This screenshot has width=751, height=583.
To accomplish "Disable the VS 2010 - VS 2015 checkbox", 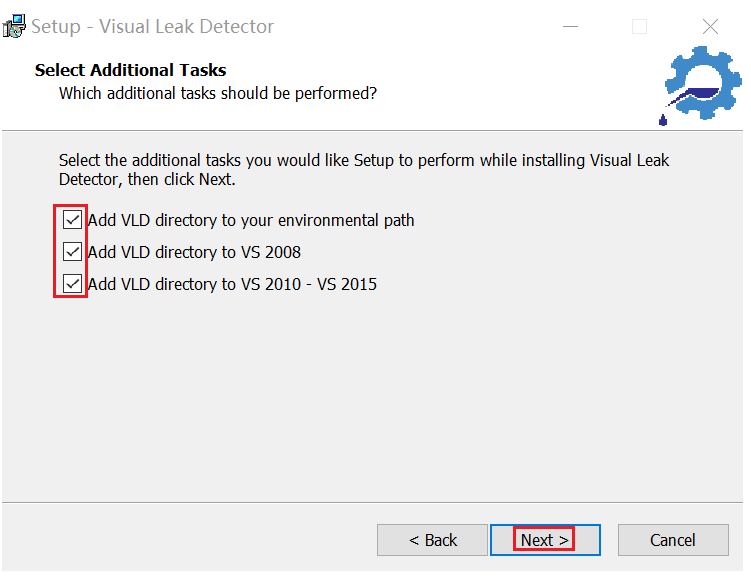I will coord(72,284).
